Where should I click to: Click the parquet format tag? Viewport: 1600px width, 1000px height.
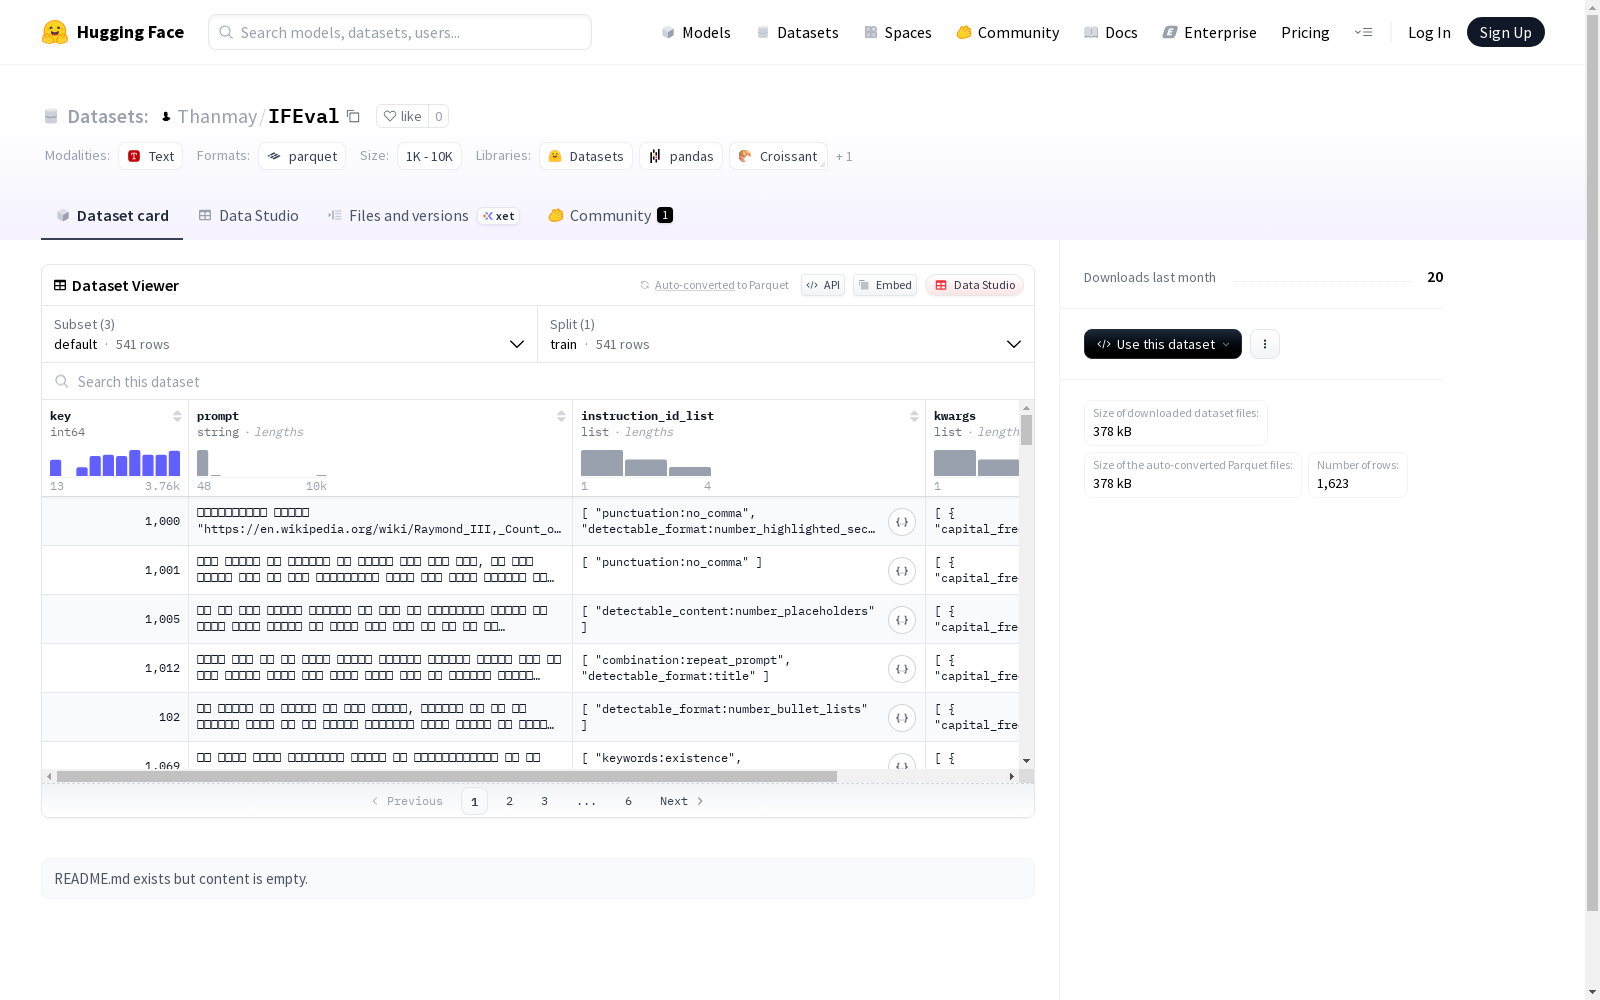[x=302, y=156]
